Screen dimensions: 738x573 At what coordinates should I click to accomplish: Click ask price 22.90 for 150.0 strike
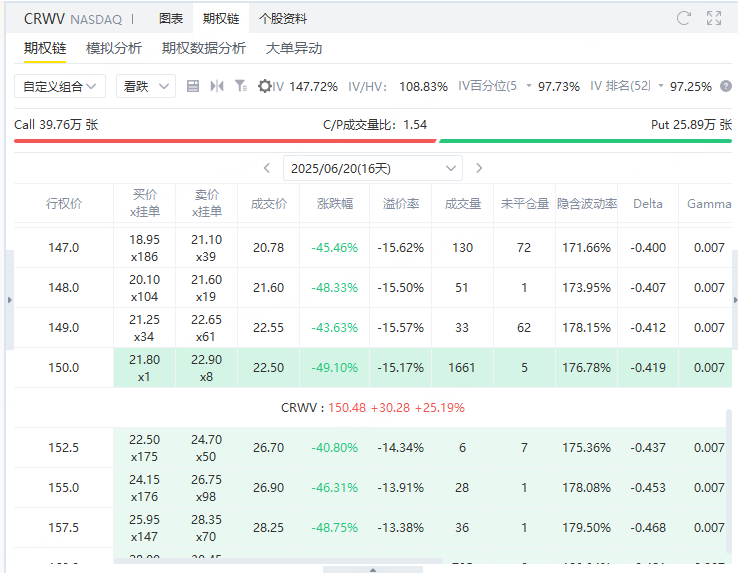(x=207, y=360)
